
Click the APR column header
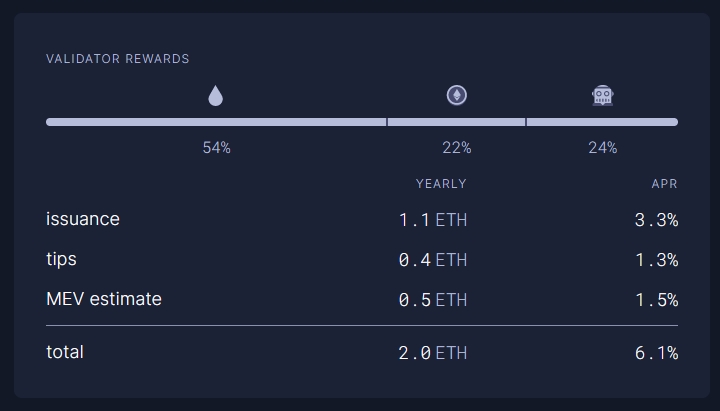click(x=664, y=184)
